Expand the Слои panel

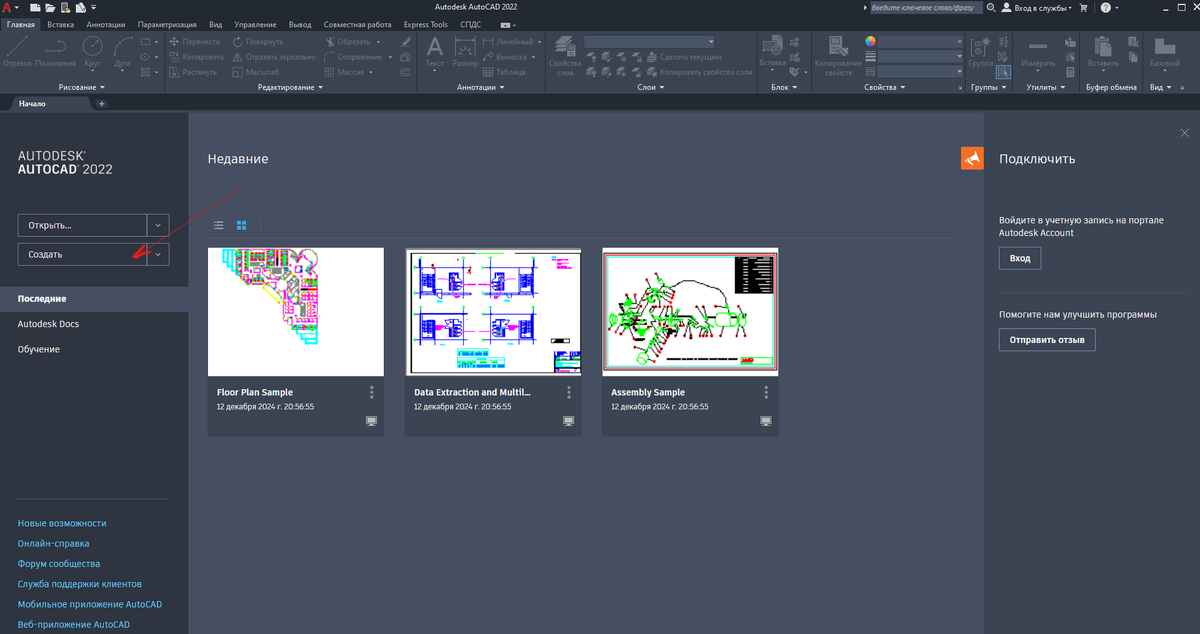[649, 87]
